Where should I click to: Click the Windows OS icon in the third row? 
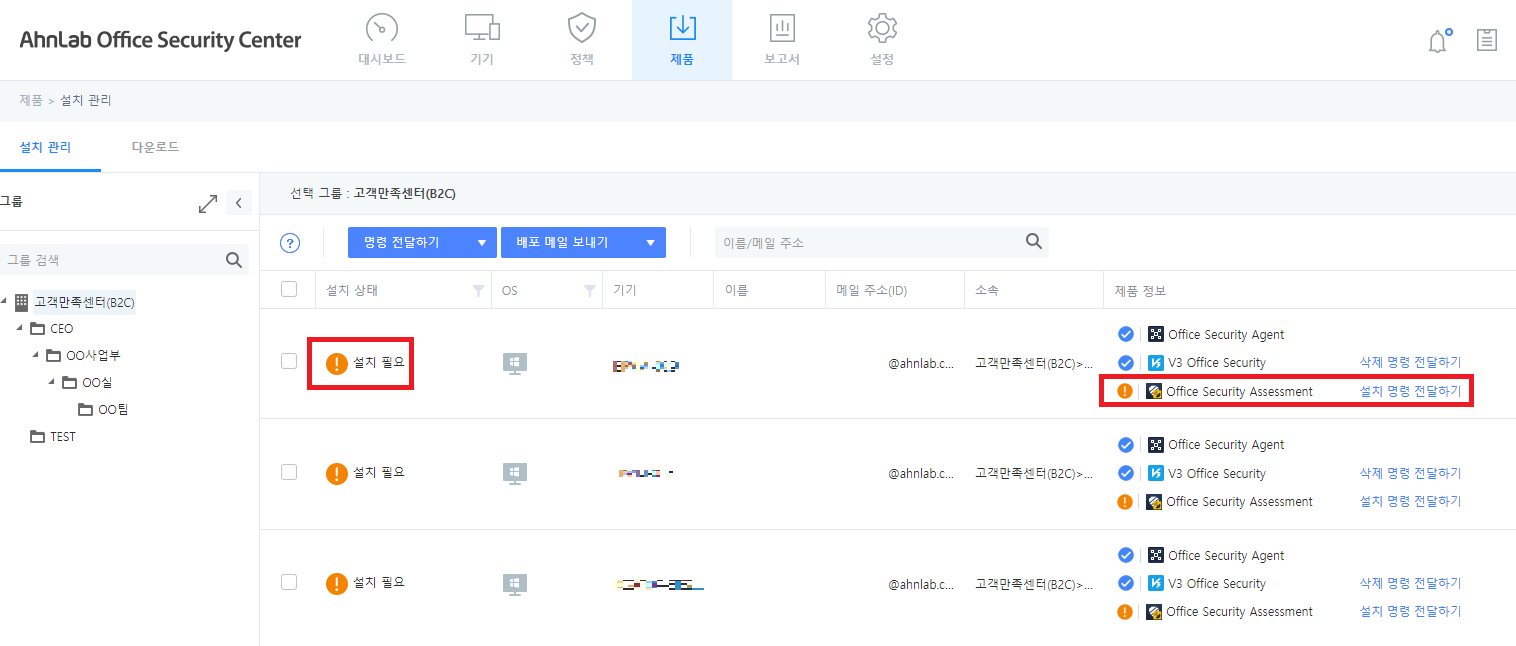514,585
